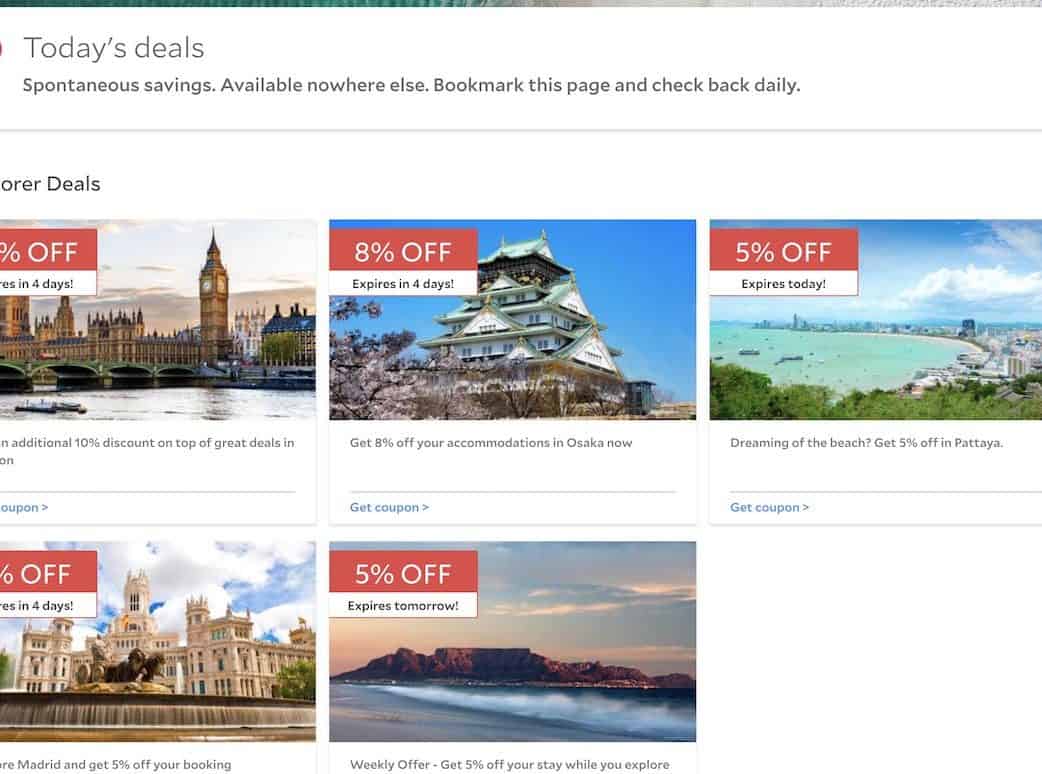Open the Table Mountain deal image
1042x774 pixels.
pos(512,641)
